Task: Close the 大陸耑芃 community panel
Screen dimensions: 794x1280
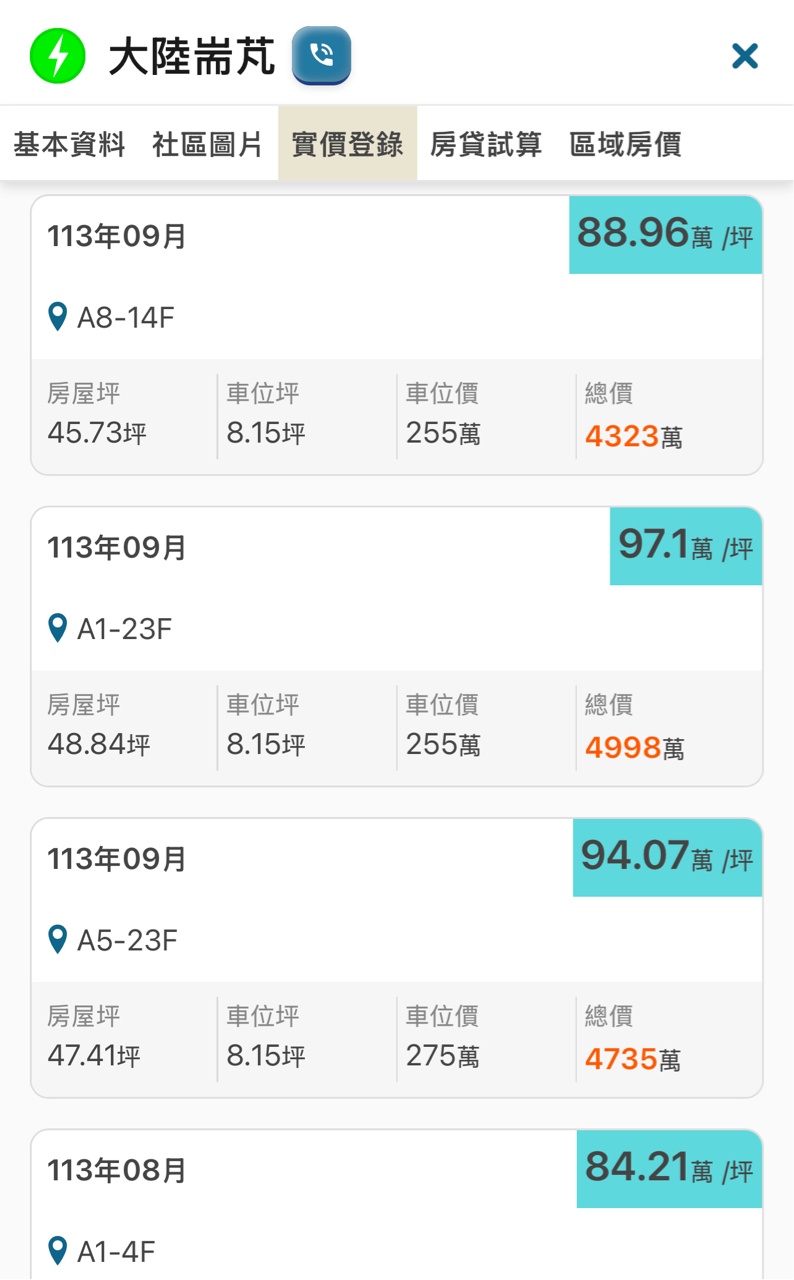Action: point(745,56)
